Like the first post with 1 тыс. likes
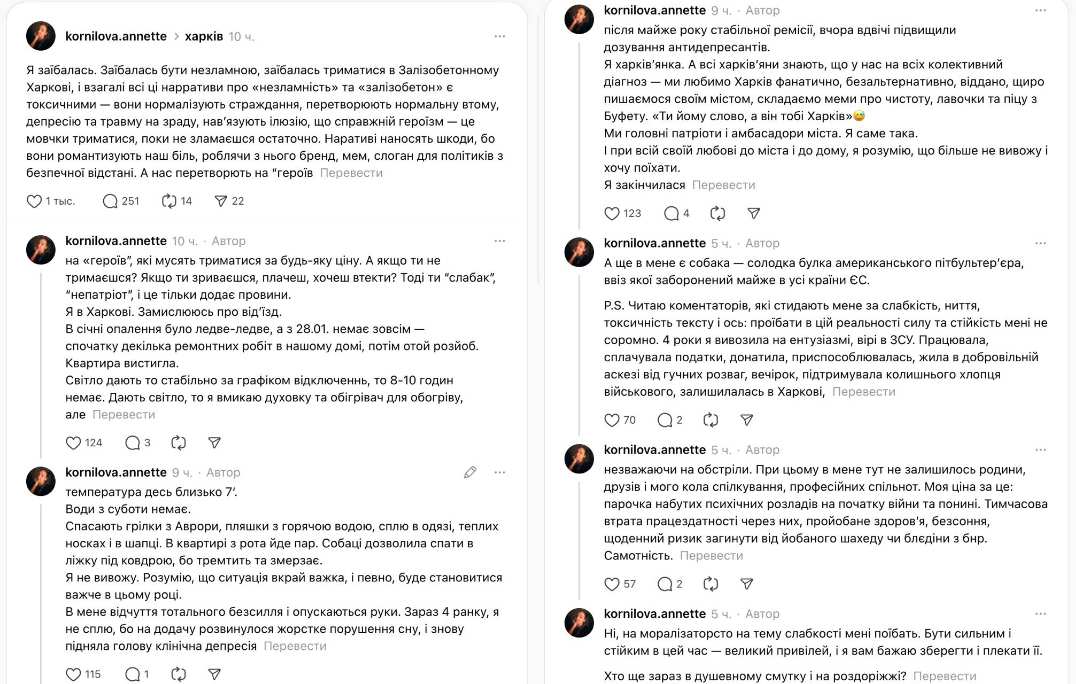The width and height of the screenshot is (1076, 684). (x=34, y=201)
